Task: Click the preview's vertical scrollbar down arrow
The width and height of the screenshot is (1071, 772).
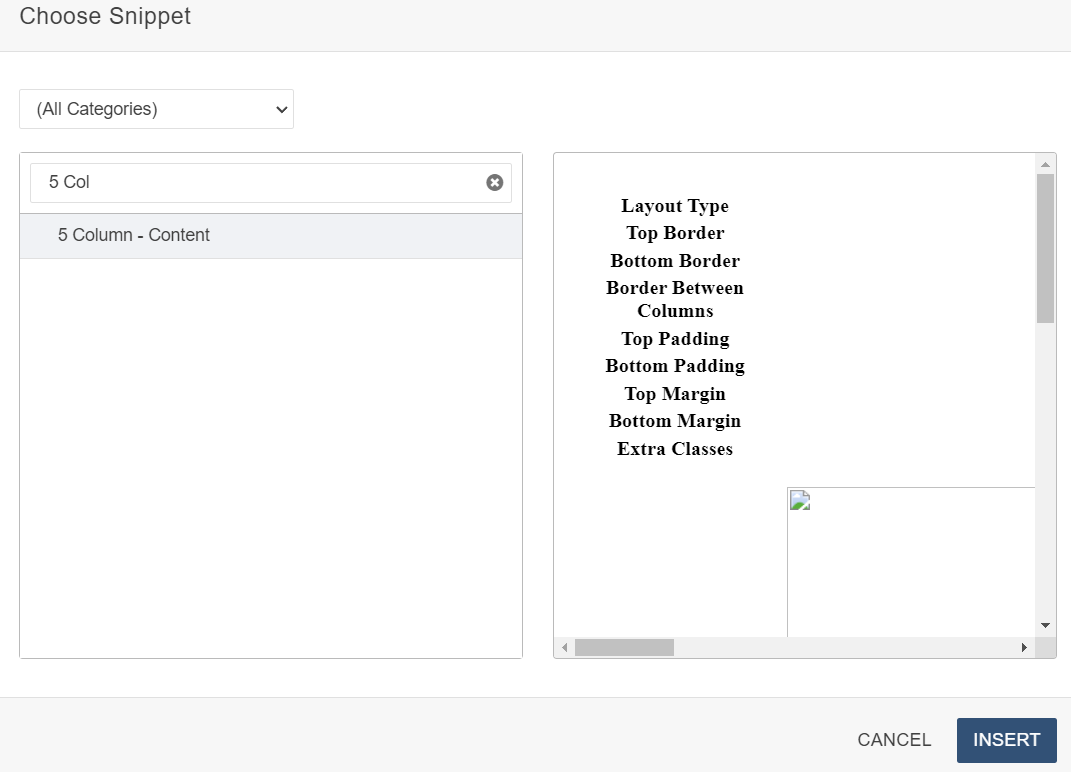Action: coord(1045,625)
